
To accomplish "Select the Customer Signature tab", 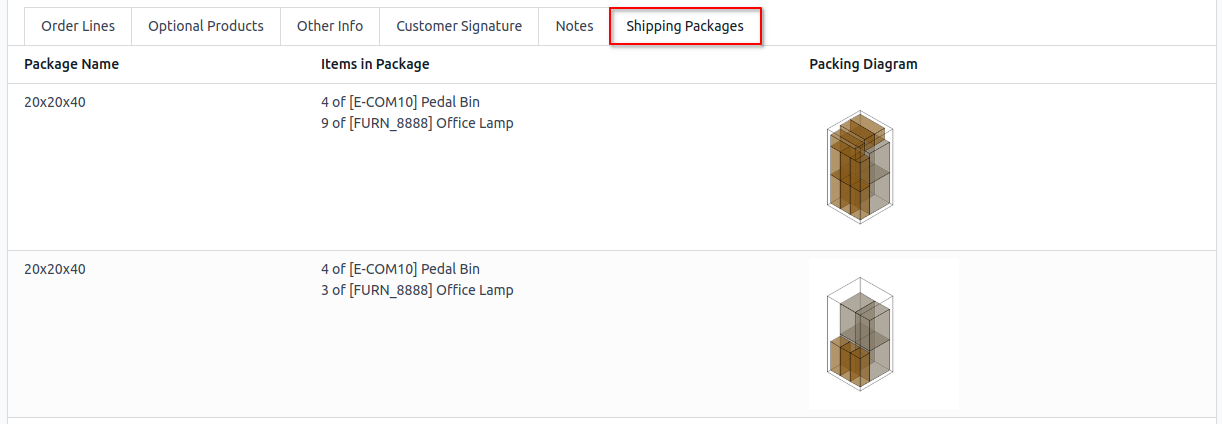I will click(x=459, y=26).
